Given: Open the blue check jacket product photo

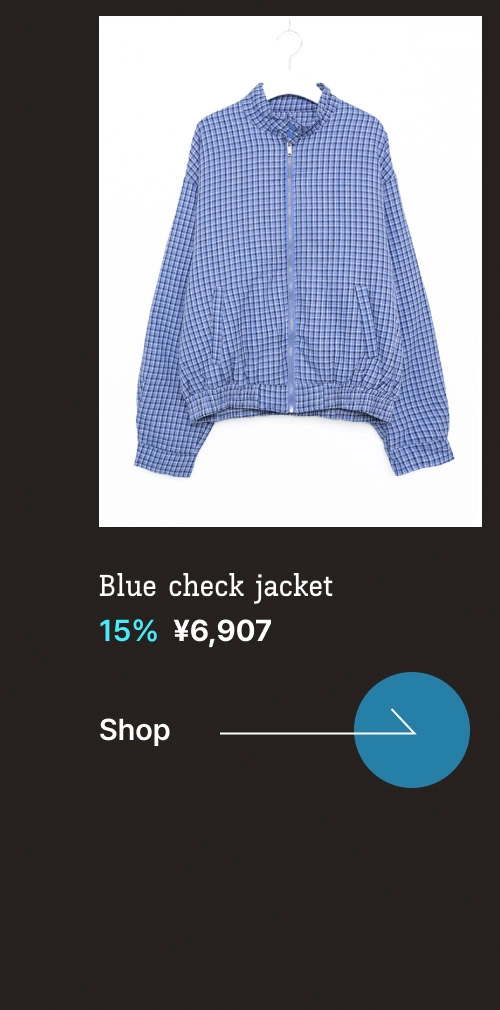Looking at the screenshot, I should click(x=290, y=271).
